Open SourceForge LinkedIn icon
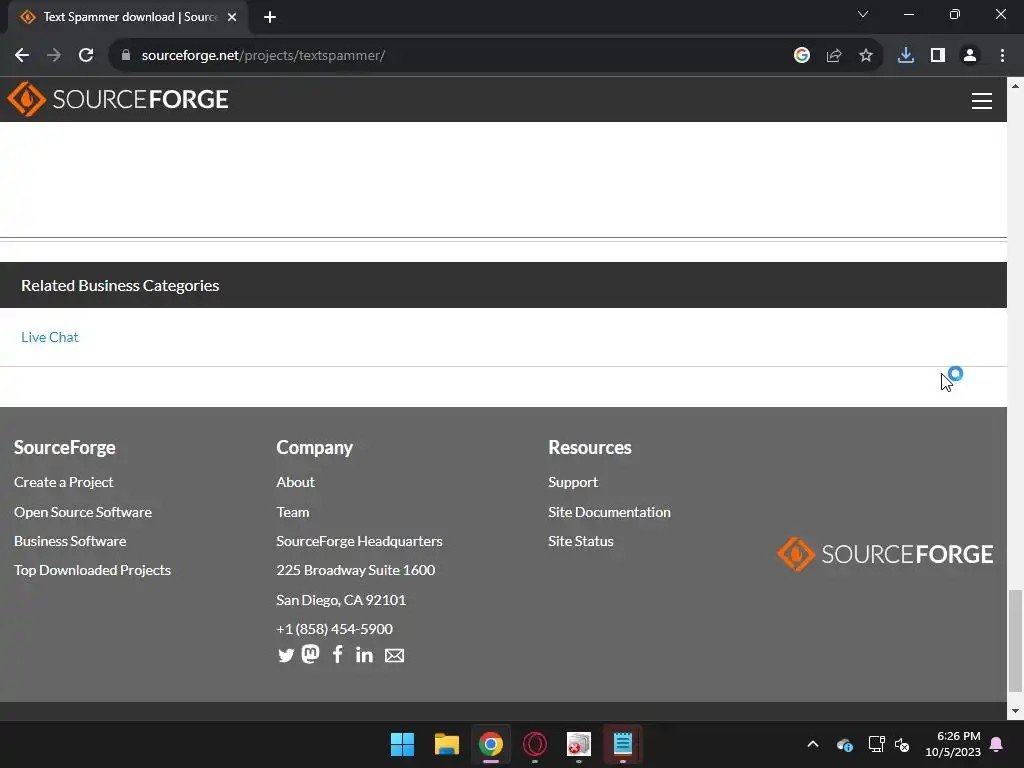Viewport: 1024px width, 768px height. [364, 654]
